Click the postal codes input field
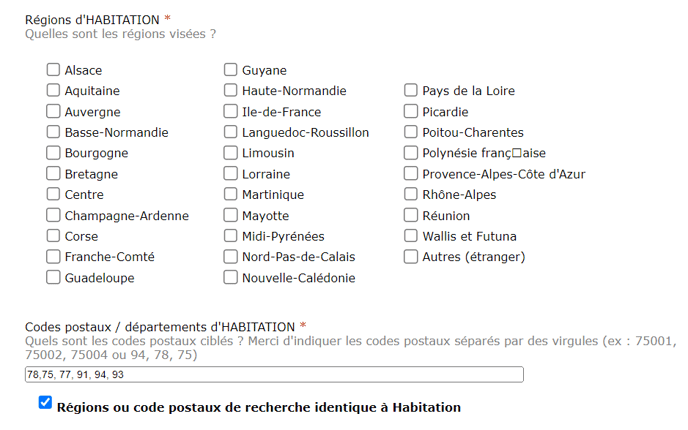Viewport: 688px width, 430px height. (x=273, y=375)
